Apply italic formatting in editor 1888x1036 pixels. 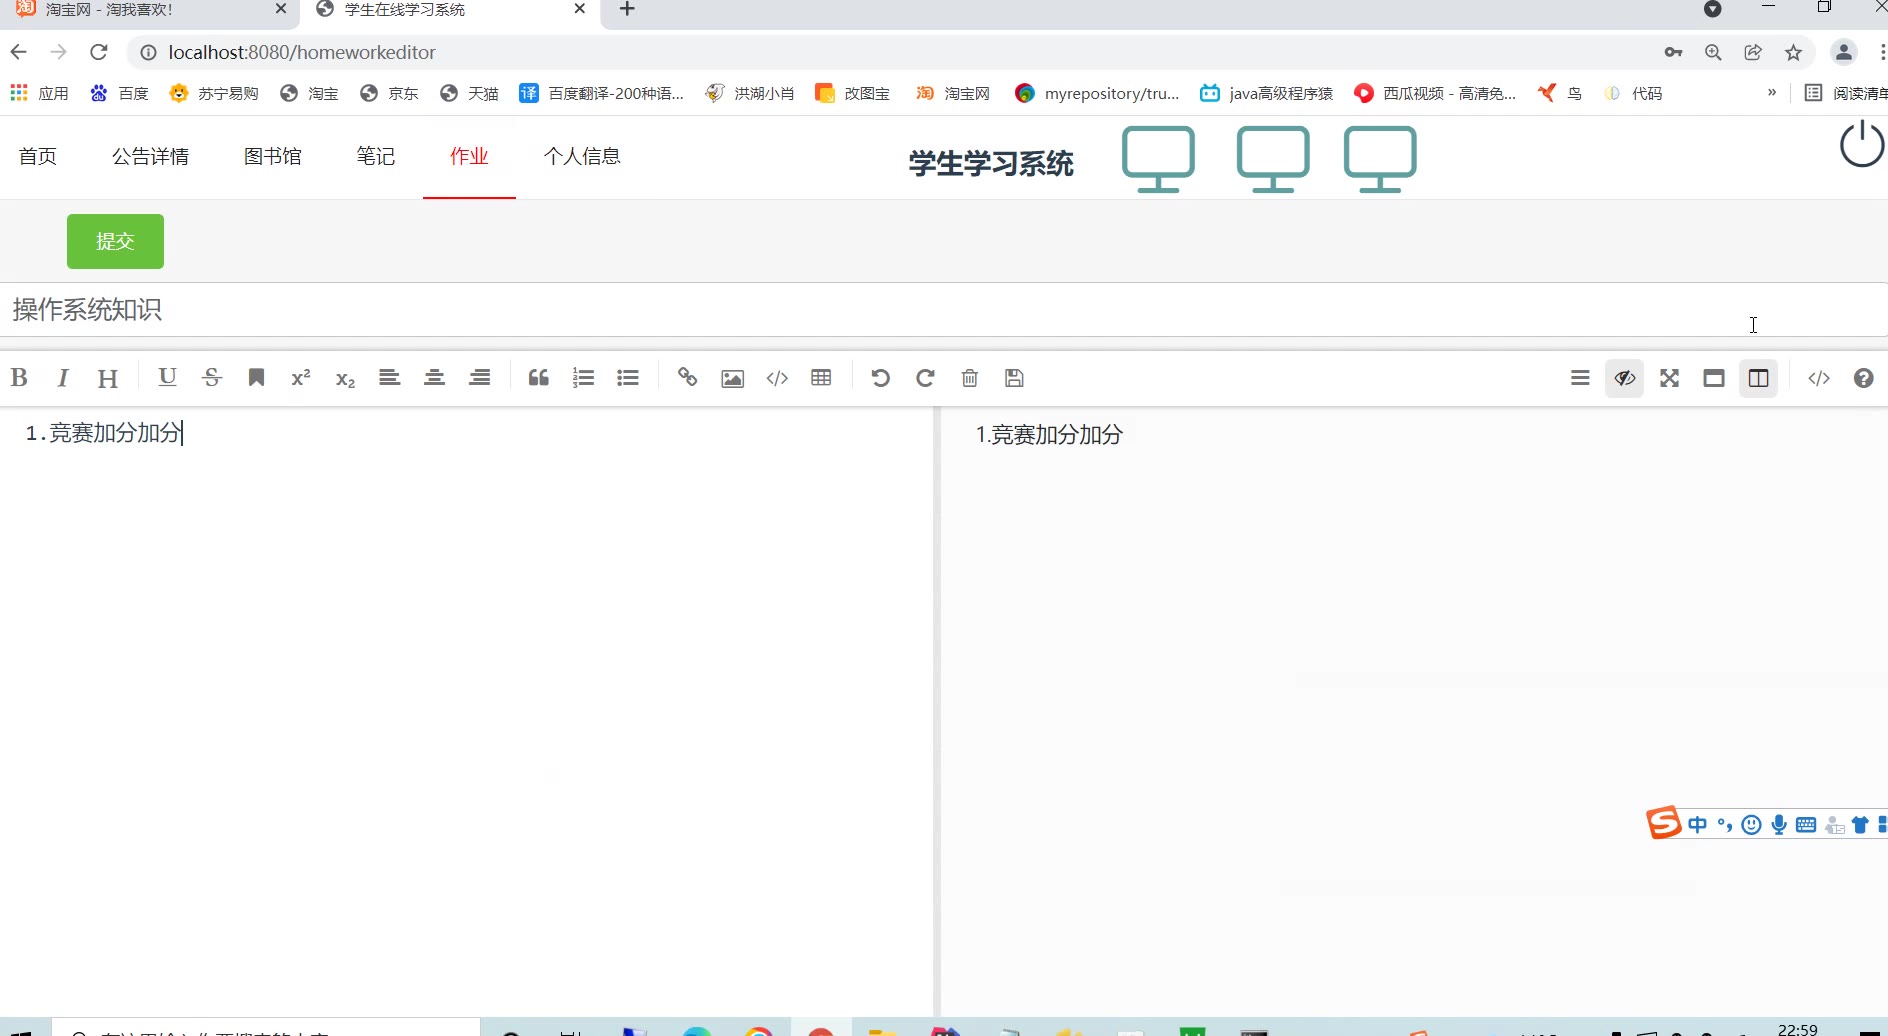pos(63,378)
